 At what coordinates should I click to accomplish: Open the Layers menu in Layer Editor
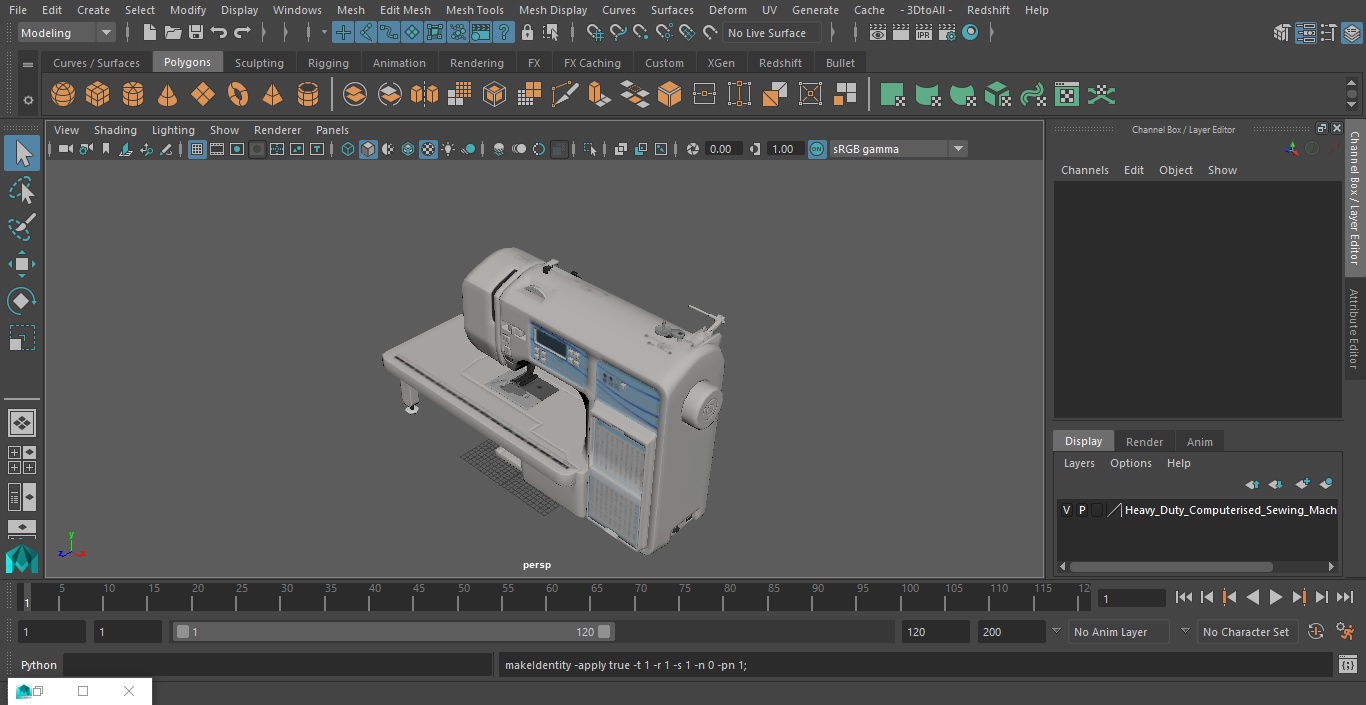click(x=1079, y=463)
